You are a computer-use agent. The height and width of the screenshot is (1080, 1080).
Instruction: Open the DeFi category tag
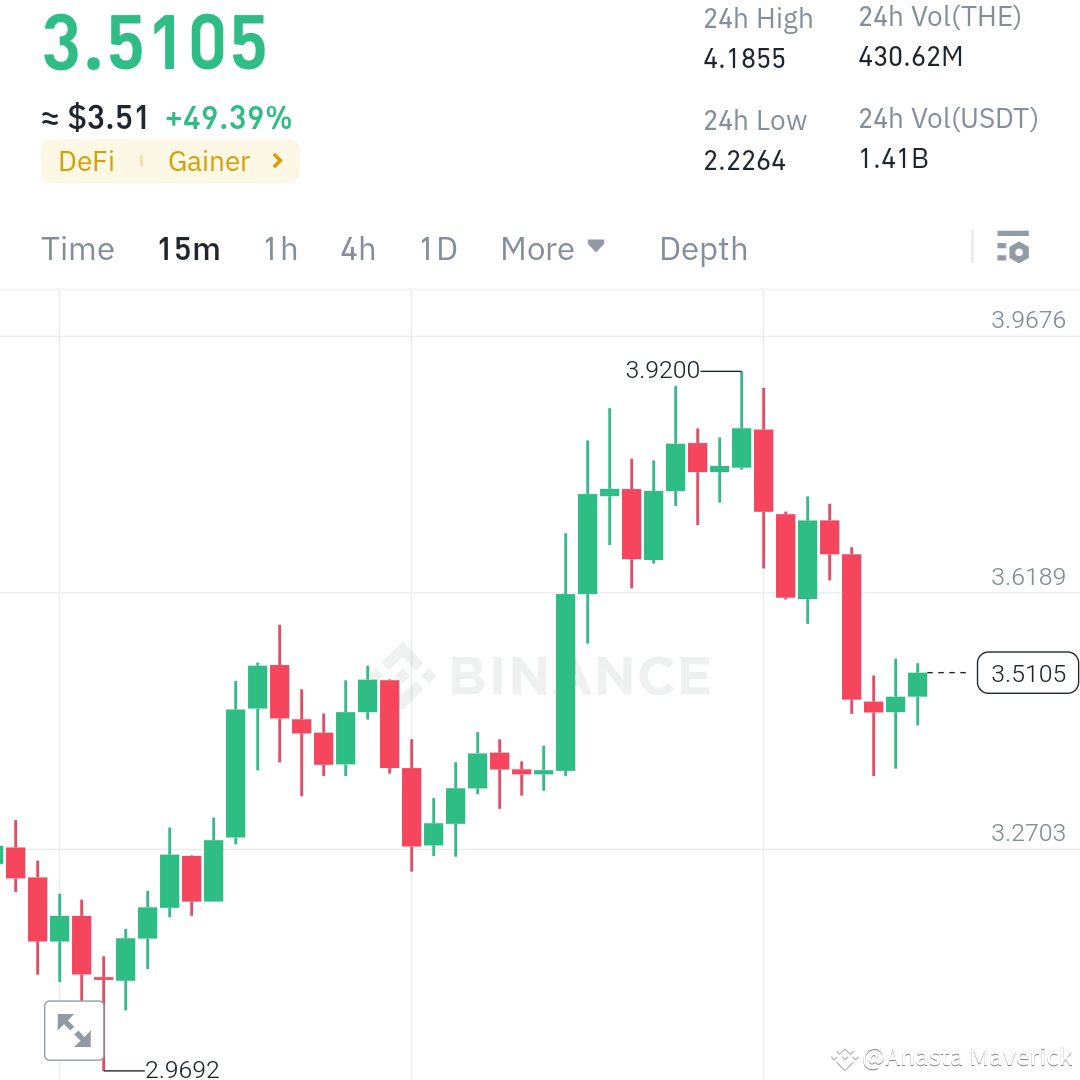coord(85,161)
